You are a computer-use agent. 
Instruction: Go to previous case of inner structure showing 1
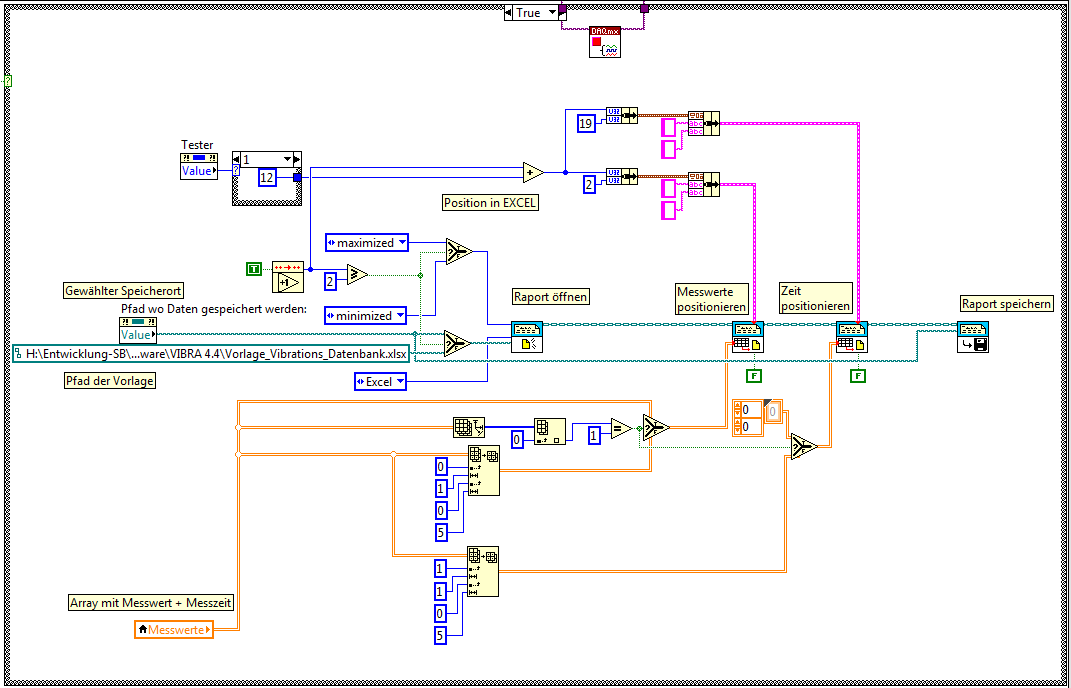click(237, 159)
